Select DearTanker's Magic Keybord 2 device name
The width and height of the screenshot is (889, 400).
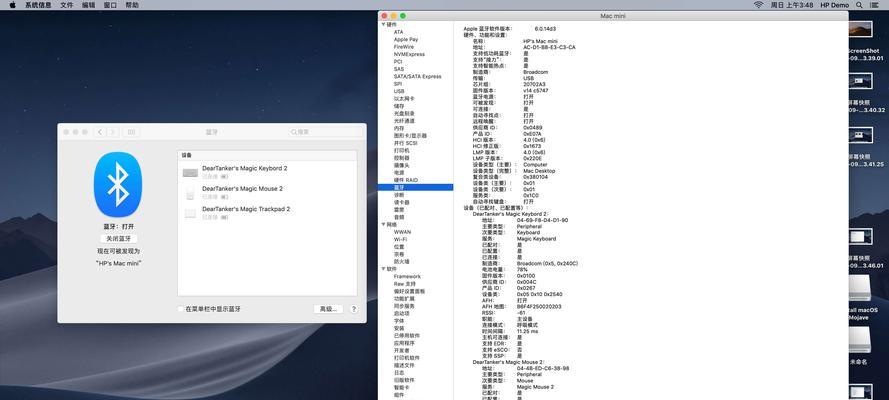(244, 169)
